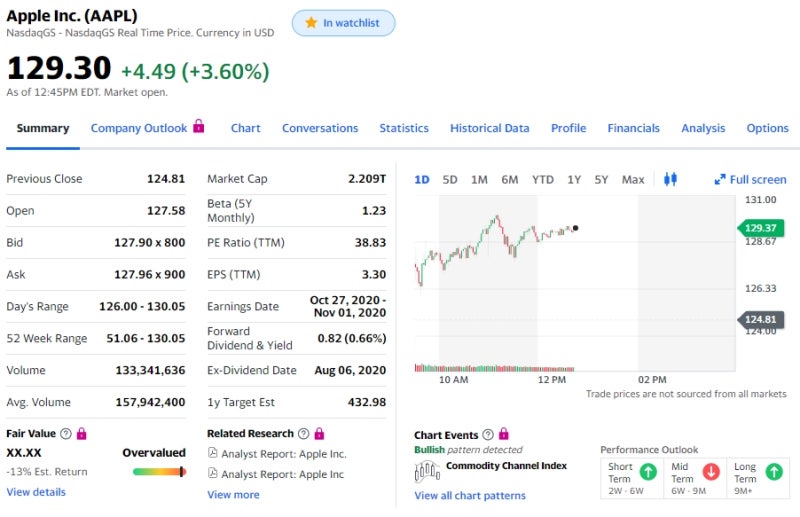Viewport: 800px width, 517px height.
Task: Click the Apple Inc. (AAPL) heading
Action: coord(72,16)
